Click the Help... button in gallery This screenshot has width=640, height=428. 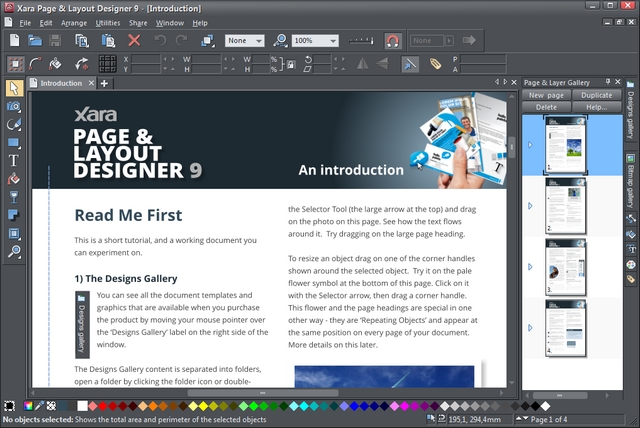click(596, 107)
